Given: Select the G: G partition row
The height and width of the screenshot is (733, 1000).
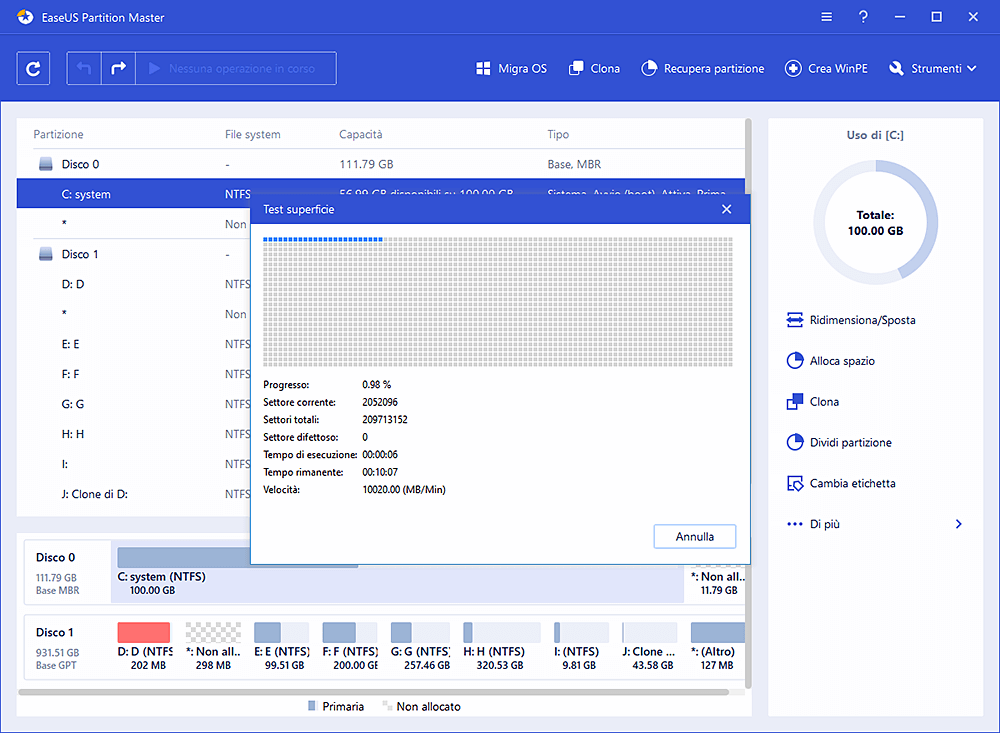Looking at the screenshot, I should click(x=133, y=404).
